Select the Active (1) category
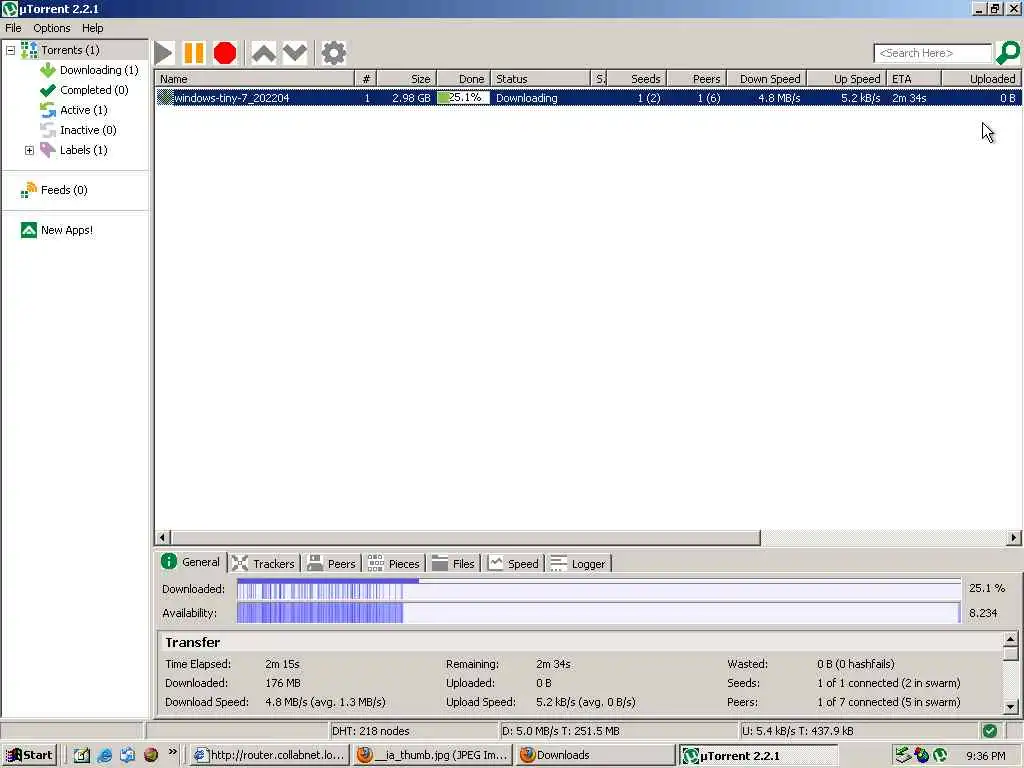The height and width of the screenshot is (768, 1024). [x=84, y=110]
